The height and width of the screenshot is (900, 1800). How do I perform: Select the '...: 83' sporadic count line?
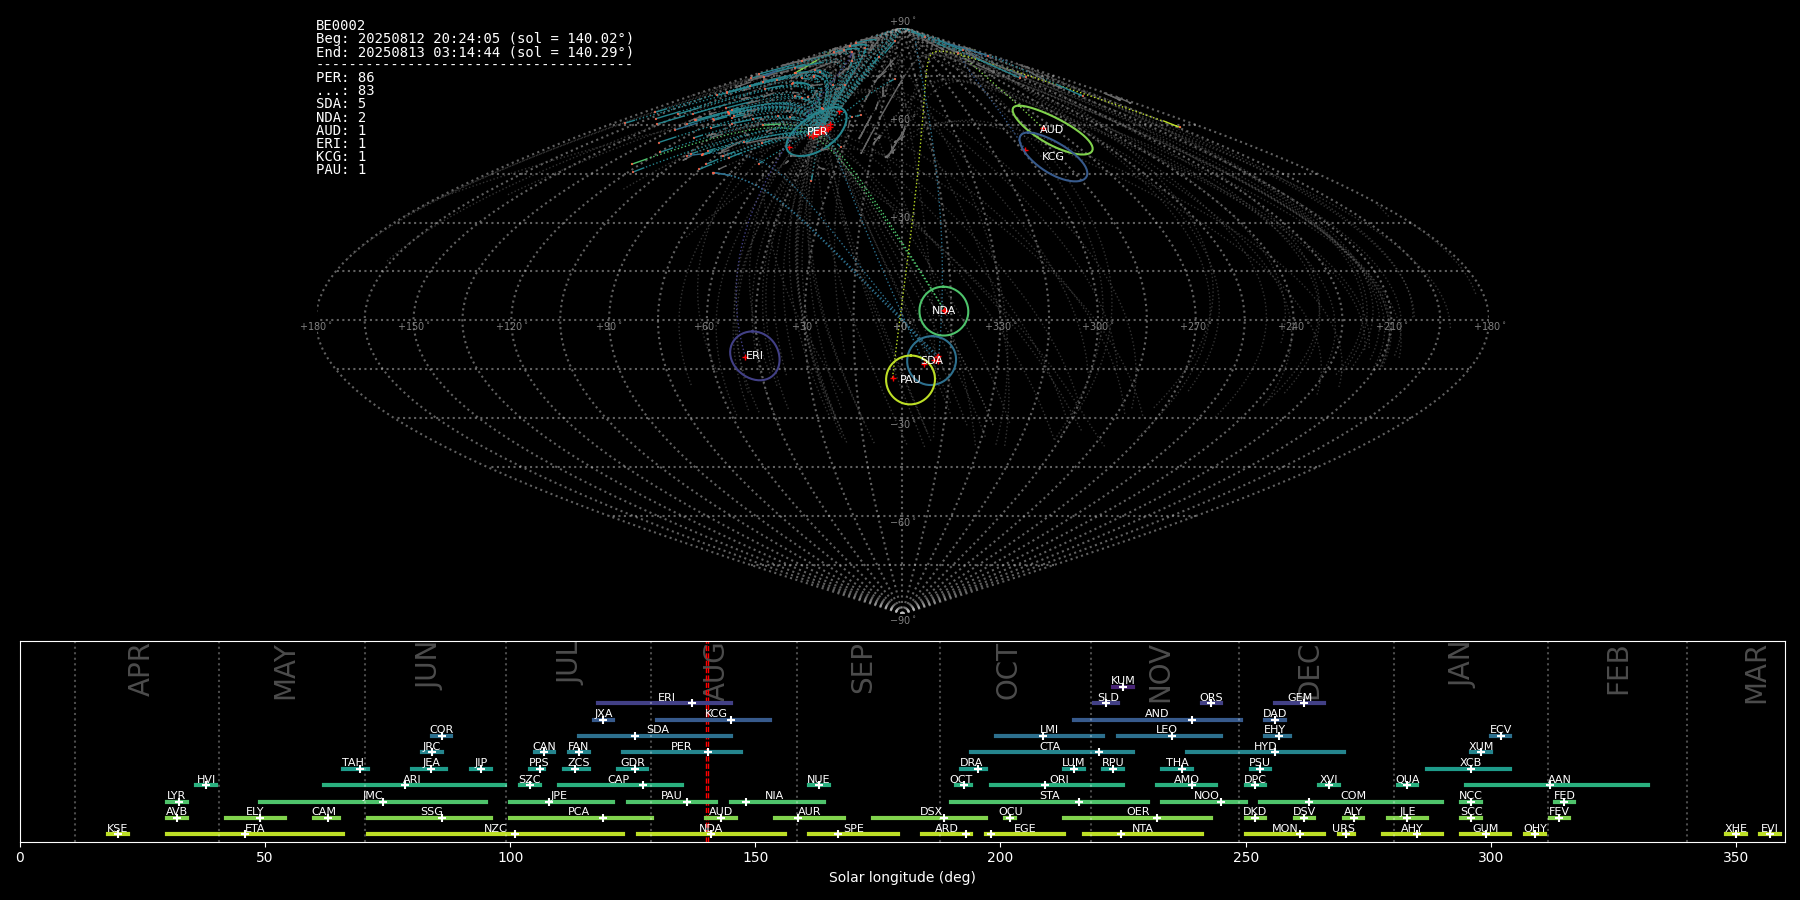pos(345,90)
